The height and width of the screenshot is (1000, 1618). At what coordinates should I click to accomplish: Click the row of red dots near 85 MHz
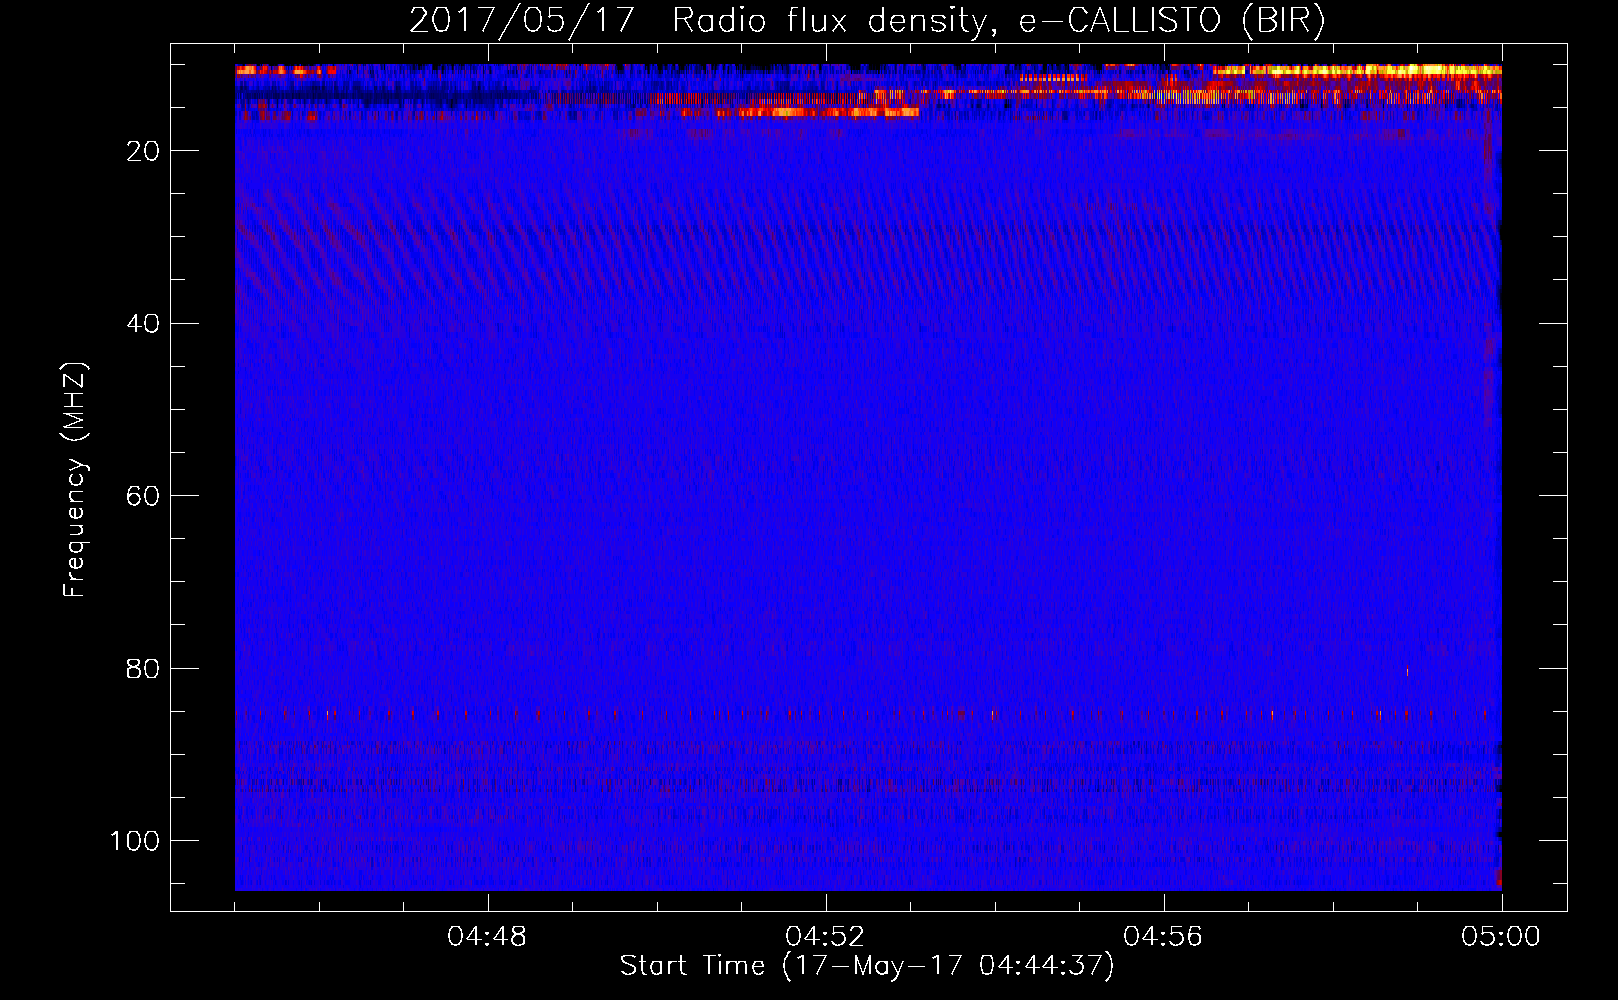(860, 715)
